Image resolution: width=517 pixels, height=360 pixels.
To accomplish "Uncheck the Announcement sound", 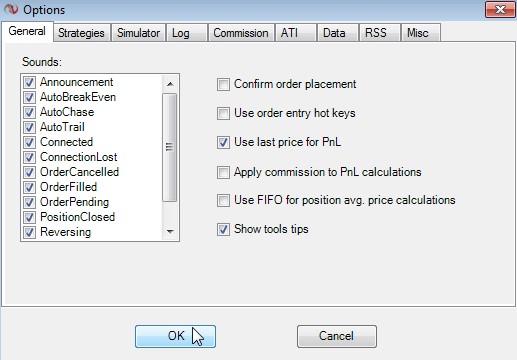I will click(x=29, y=82).
